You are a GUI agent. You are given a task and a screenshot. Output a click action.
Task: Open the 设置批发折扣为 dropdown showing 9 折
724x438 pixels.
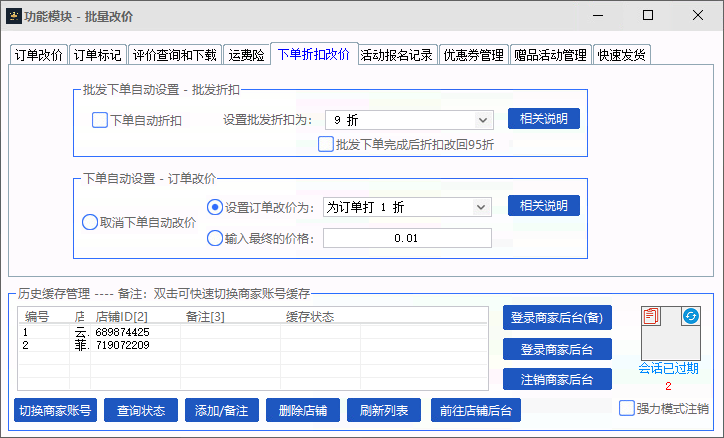pos(408,119)
